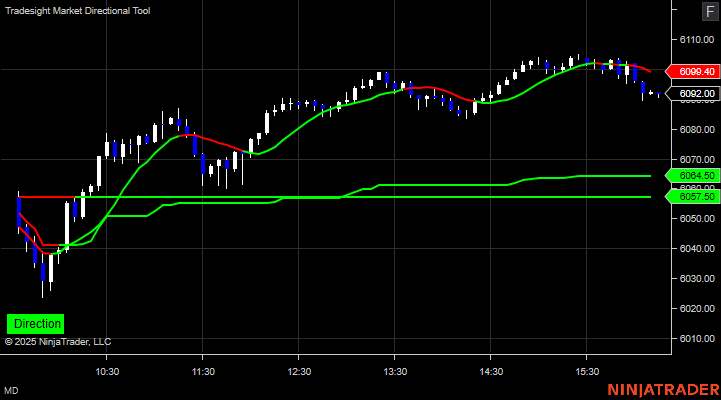Click the F button in the chart corner
721x400 pixels.
(x=710, y=11)
